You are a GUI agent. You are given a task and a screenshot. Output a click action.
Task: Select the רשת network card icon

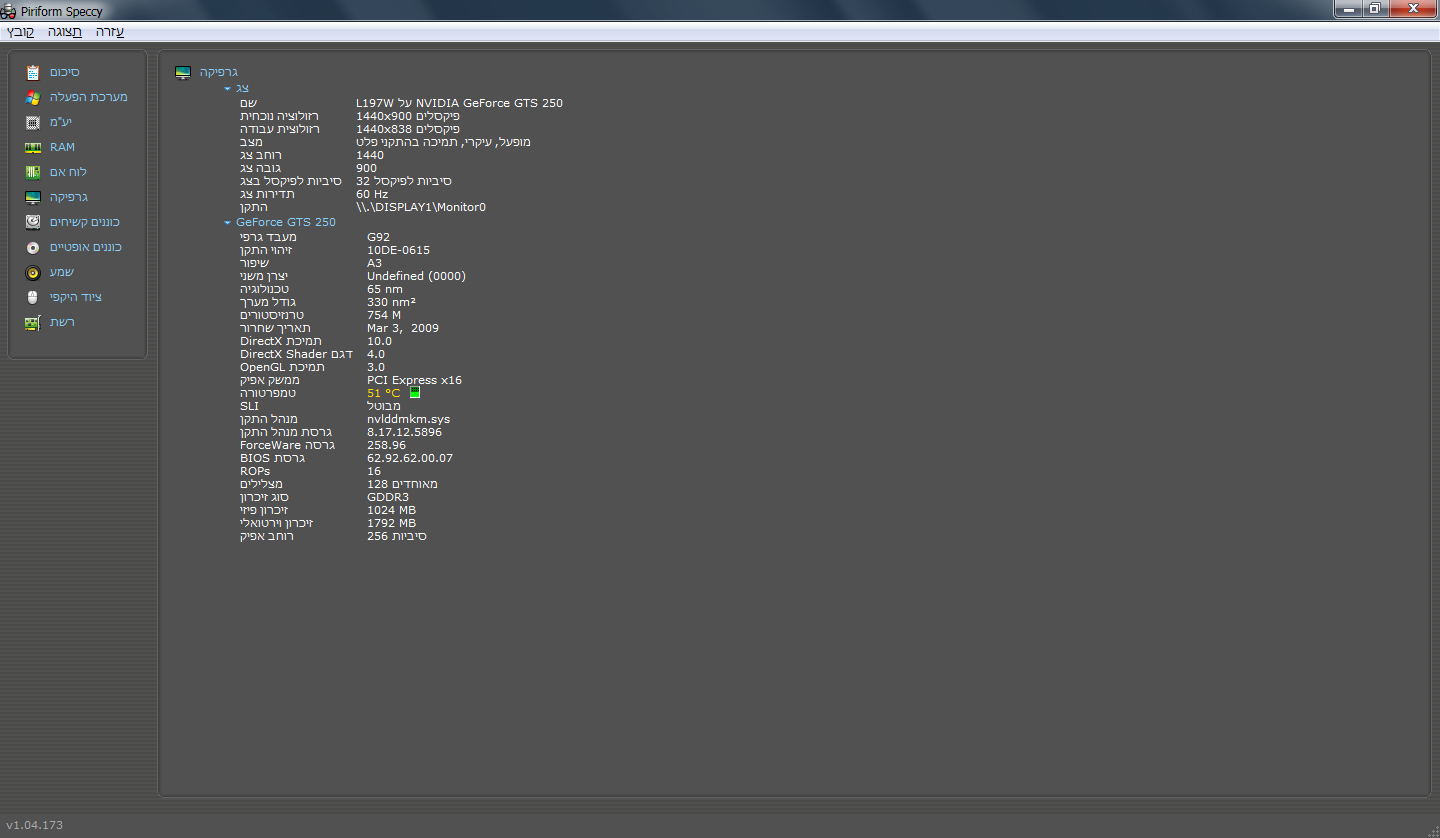click(33, 322)
